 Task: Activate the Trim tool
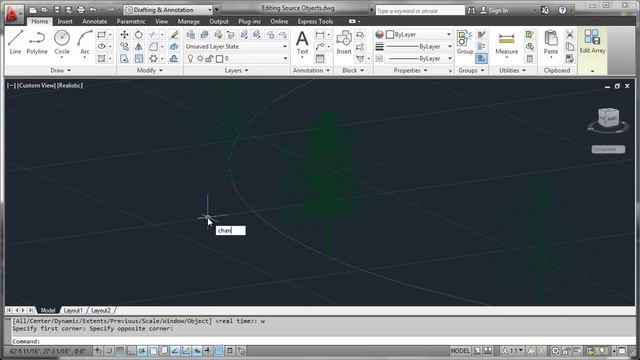[x=153, y=35]
